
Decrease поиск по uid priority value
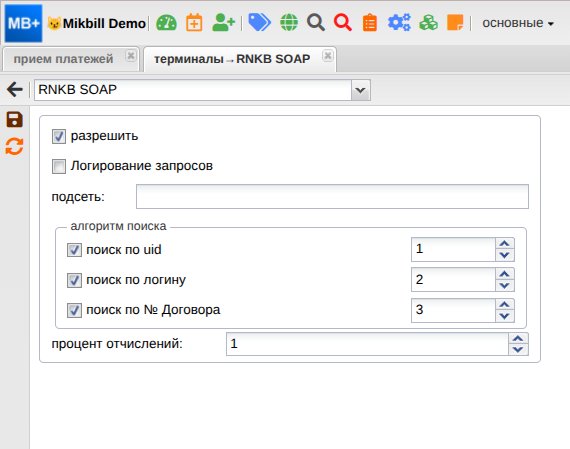click(505, 255)
